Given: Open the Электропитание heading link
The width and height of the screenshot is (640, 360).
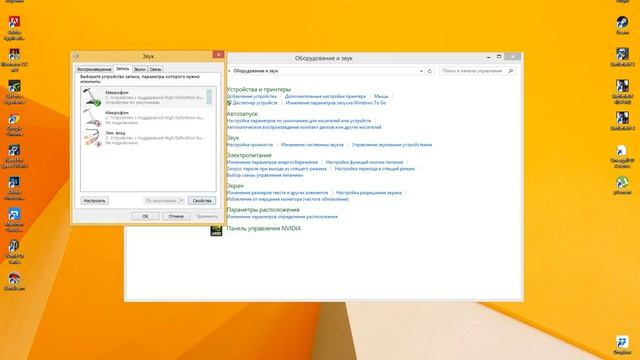Looking at the screenshot, I should [x=249, y=156].
